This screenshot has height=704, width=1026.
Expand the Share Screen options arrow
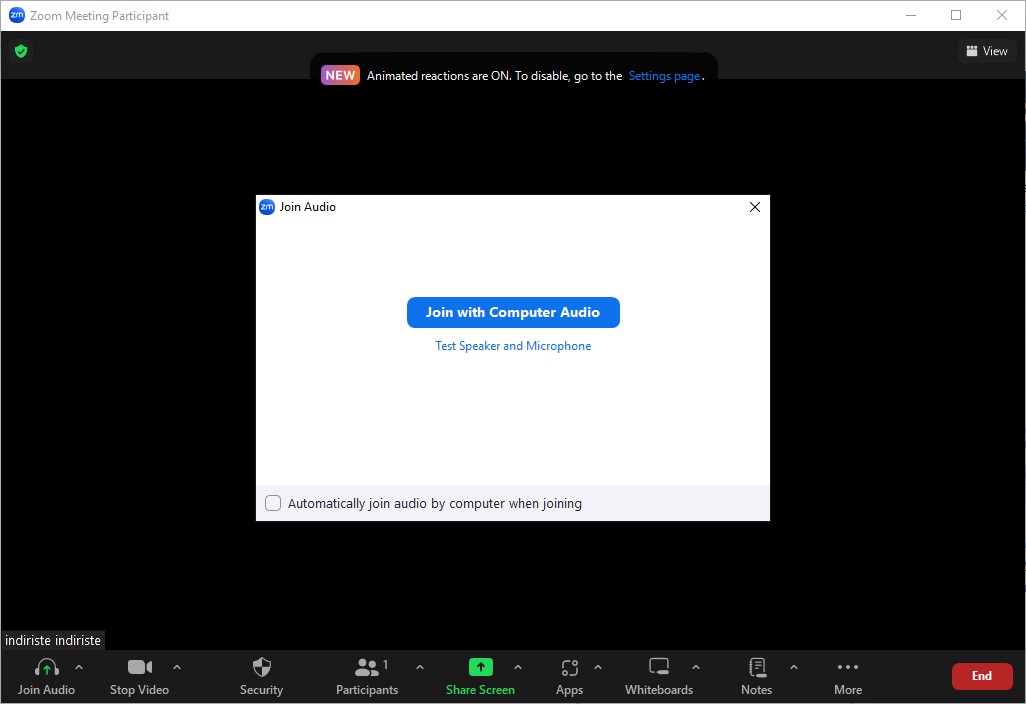518,667
